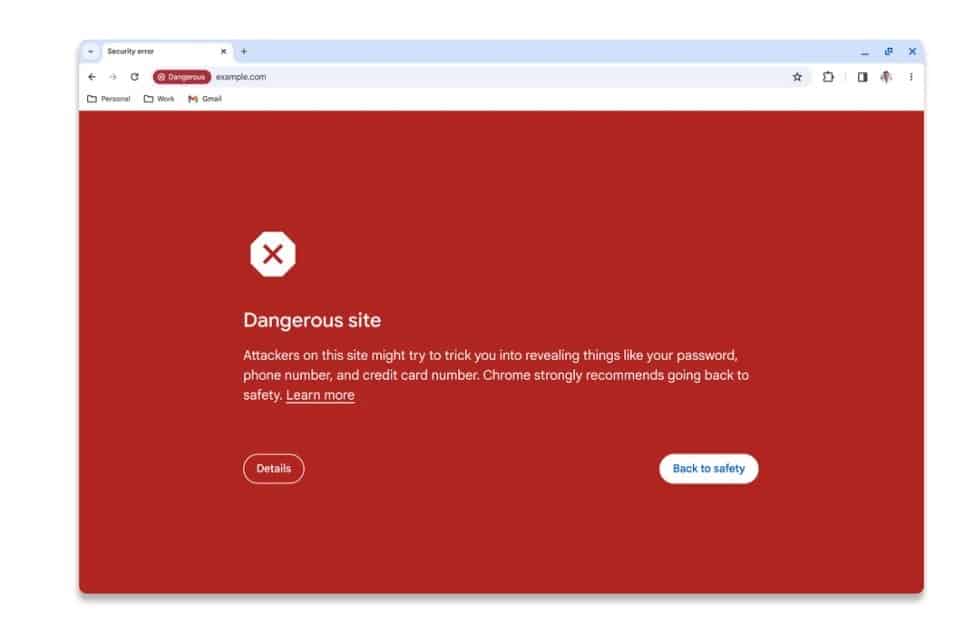The width and height of the screenshot is (975, 636).
Task: Open a new tab with plus button
Action: coord(244,52)
